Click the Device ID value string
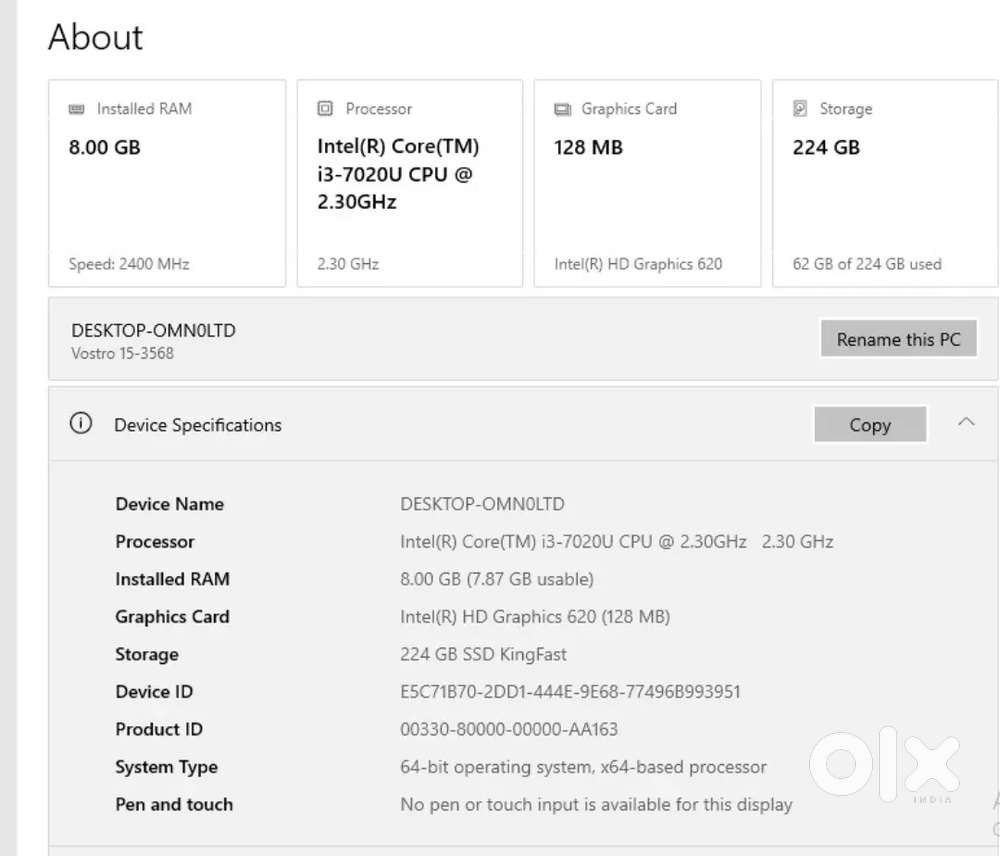The image size is (1000, 856). (570, 692)
